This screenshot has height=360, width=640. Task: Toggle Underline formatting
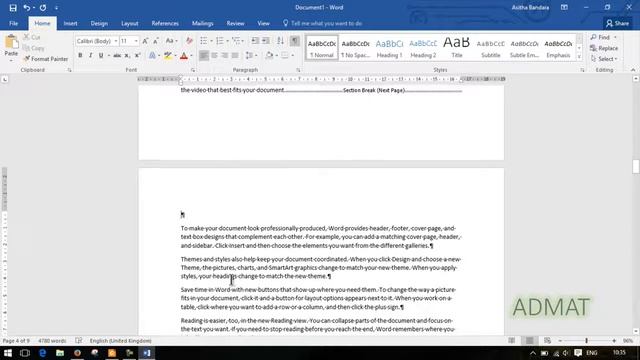pos(101,56)
